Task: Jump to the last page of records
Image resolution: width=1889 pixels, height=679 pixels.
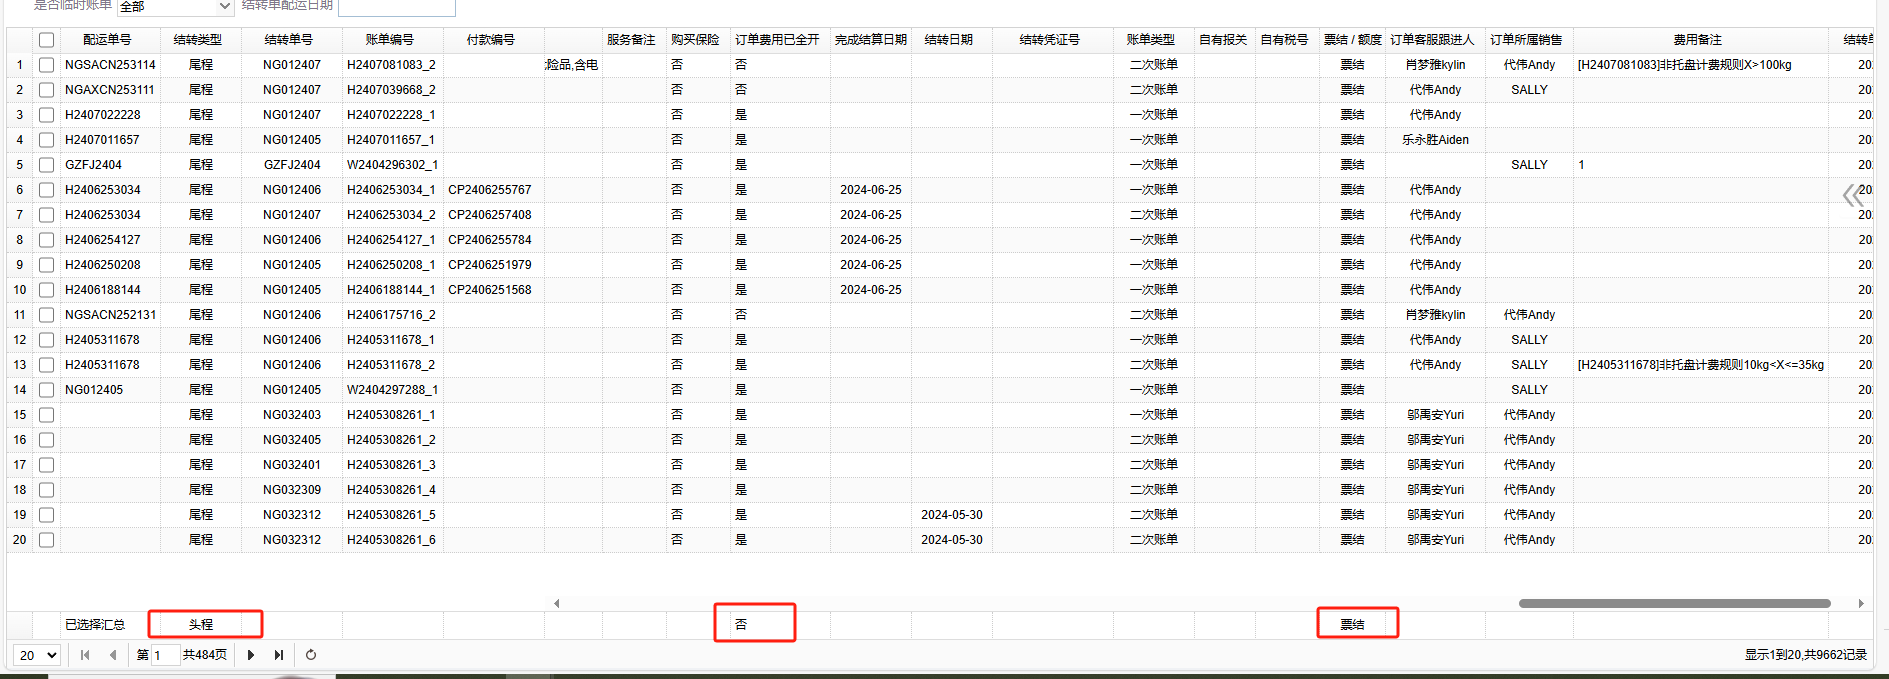Action: point(279,655)
